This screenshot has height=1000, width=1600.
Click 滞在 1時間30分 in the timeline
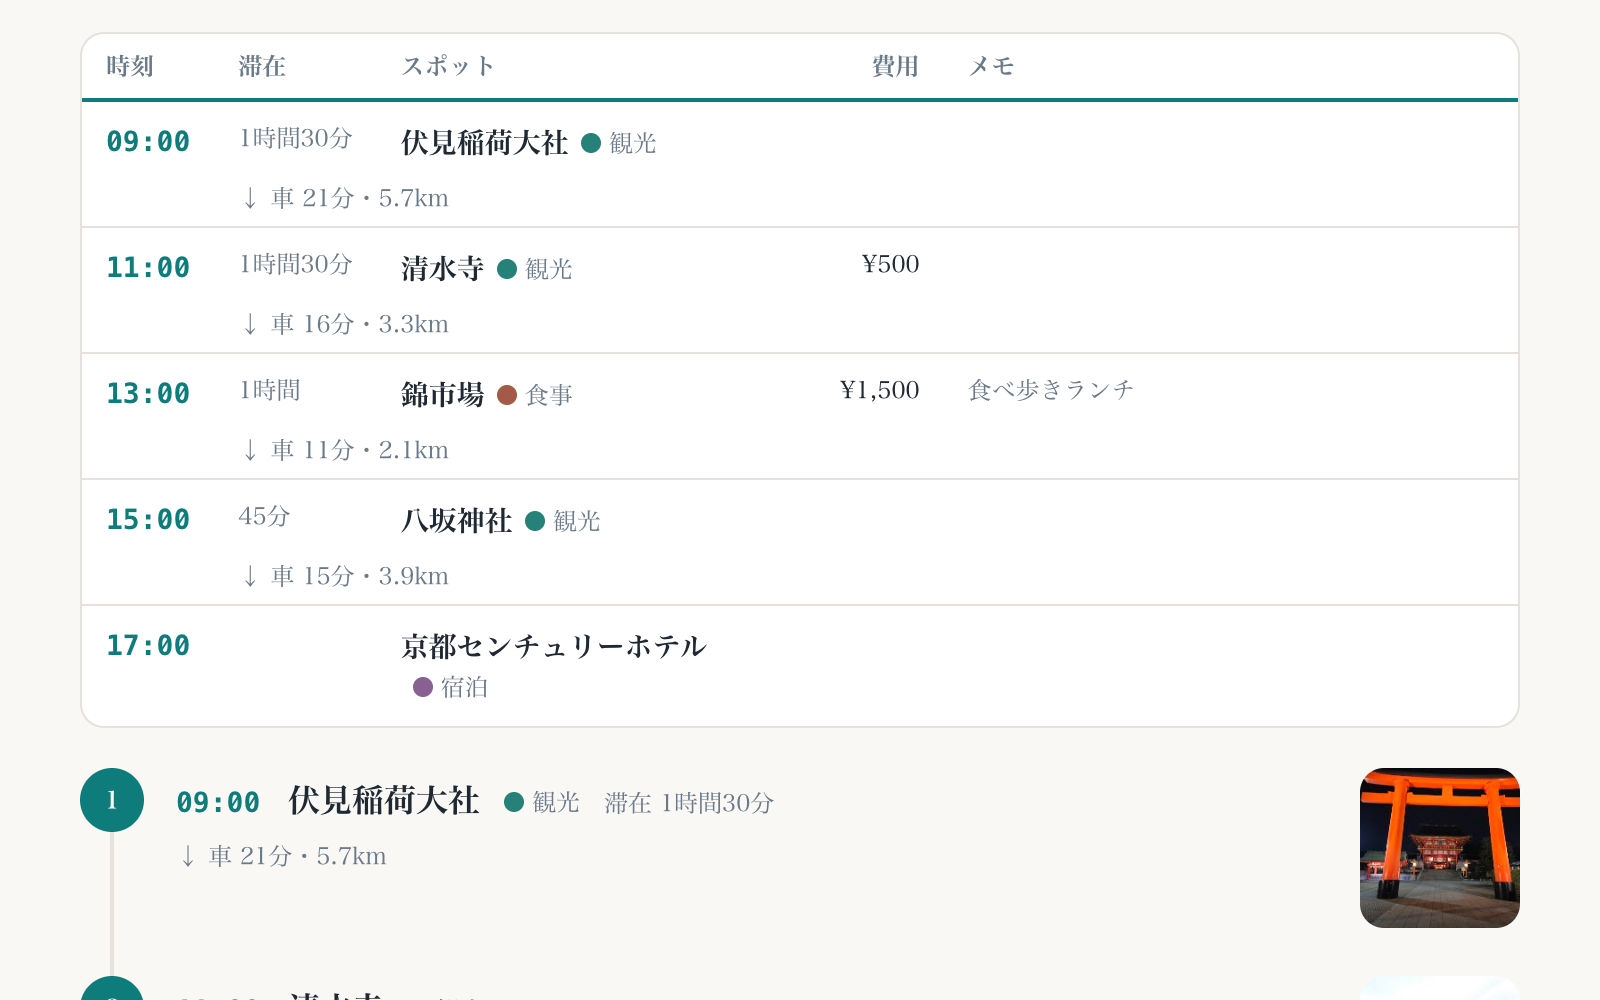pyautogui.click(x=689, y=803)
